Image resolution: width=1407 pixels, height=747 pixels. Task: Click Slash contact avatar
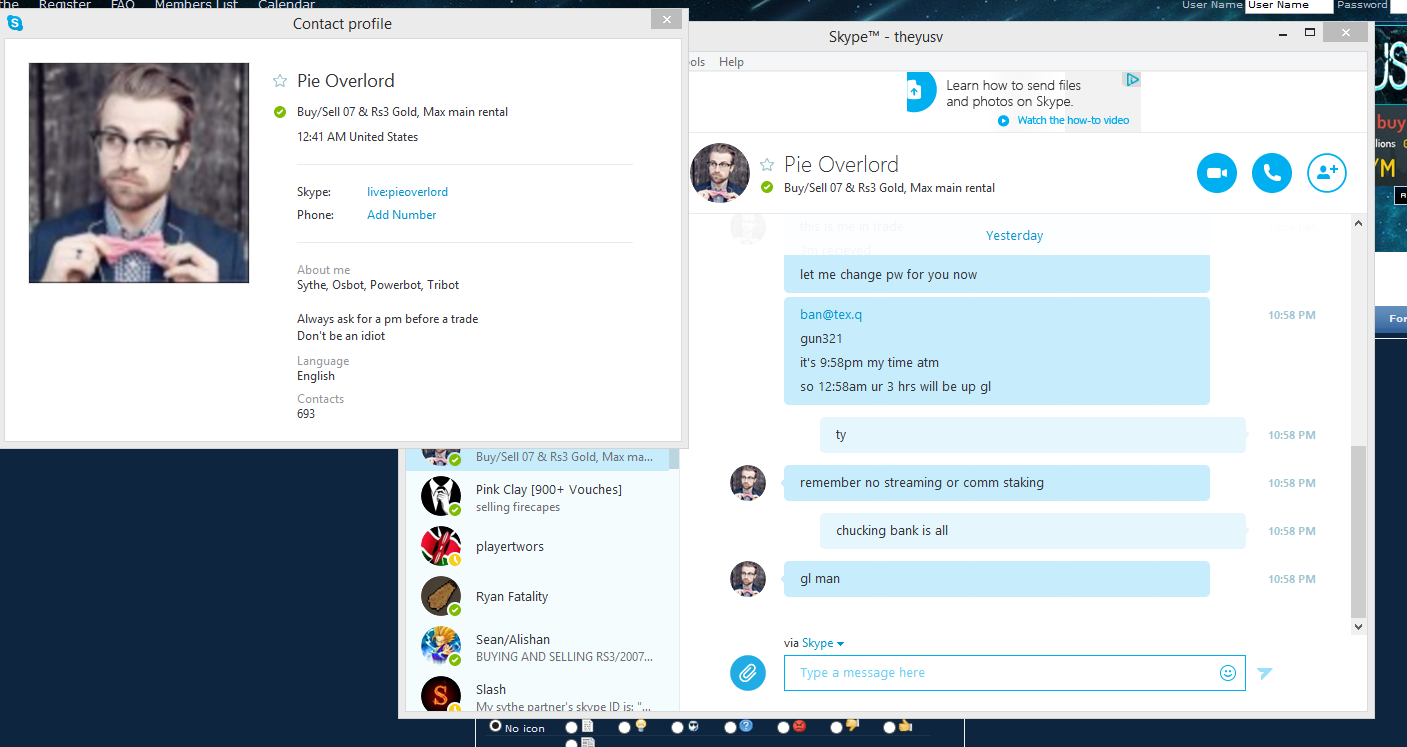(441, 695)
